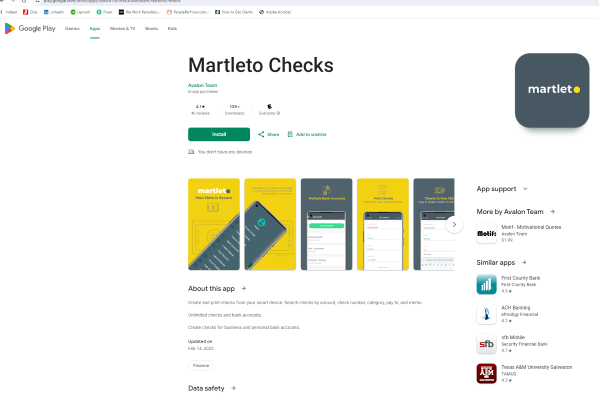The width and height of the screenshot is (599, 398).
Task: Open the PeoplePerHour bookmark
Action: pos(188,12)
